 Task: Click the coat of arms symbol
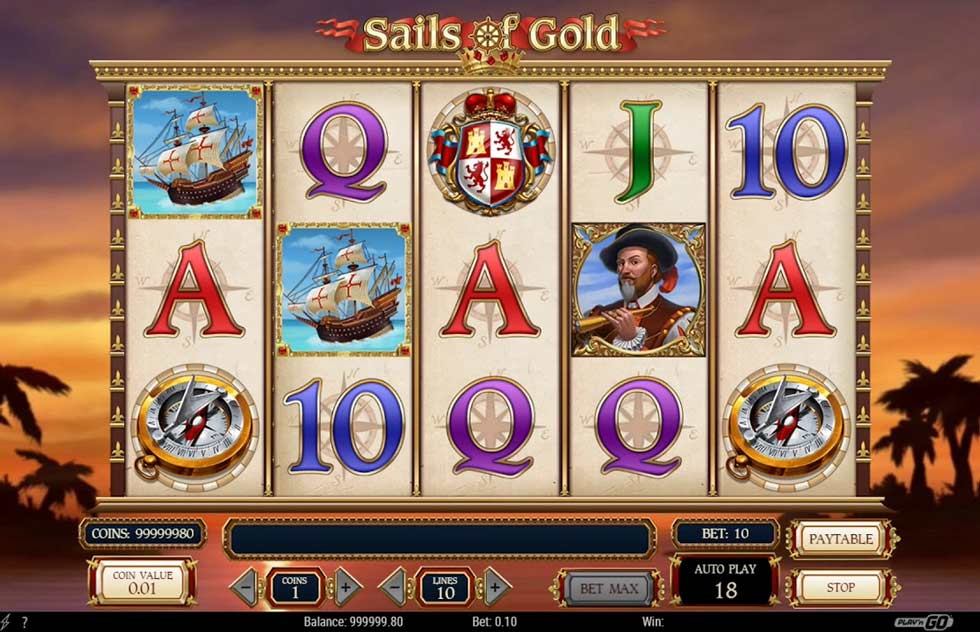point(491,152)
